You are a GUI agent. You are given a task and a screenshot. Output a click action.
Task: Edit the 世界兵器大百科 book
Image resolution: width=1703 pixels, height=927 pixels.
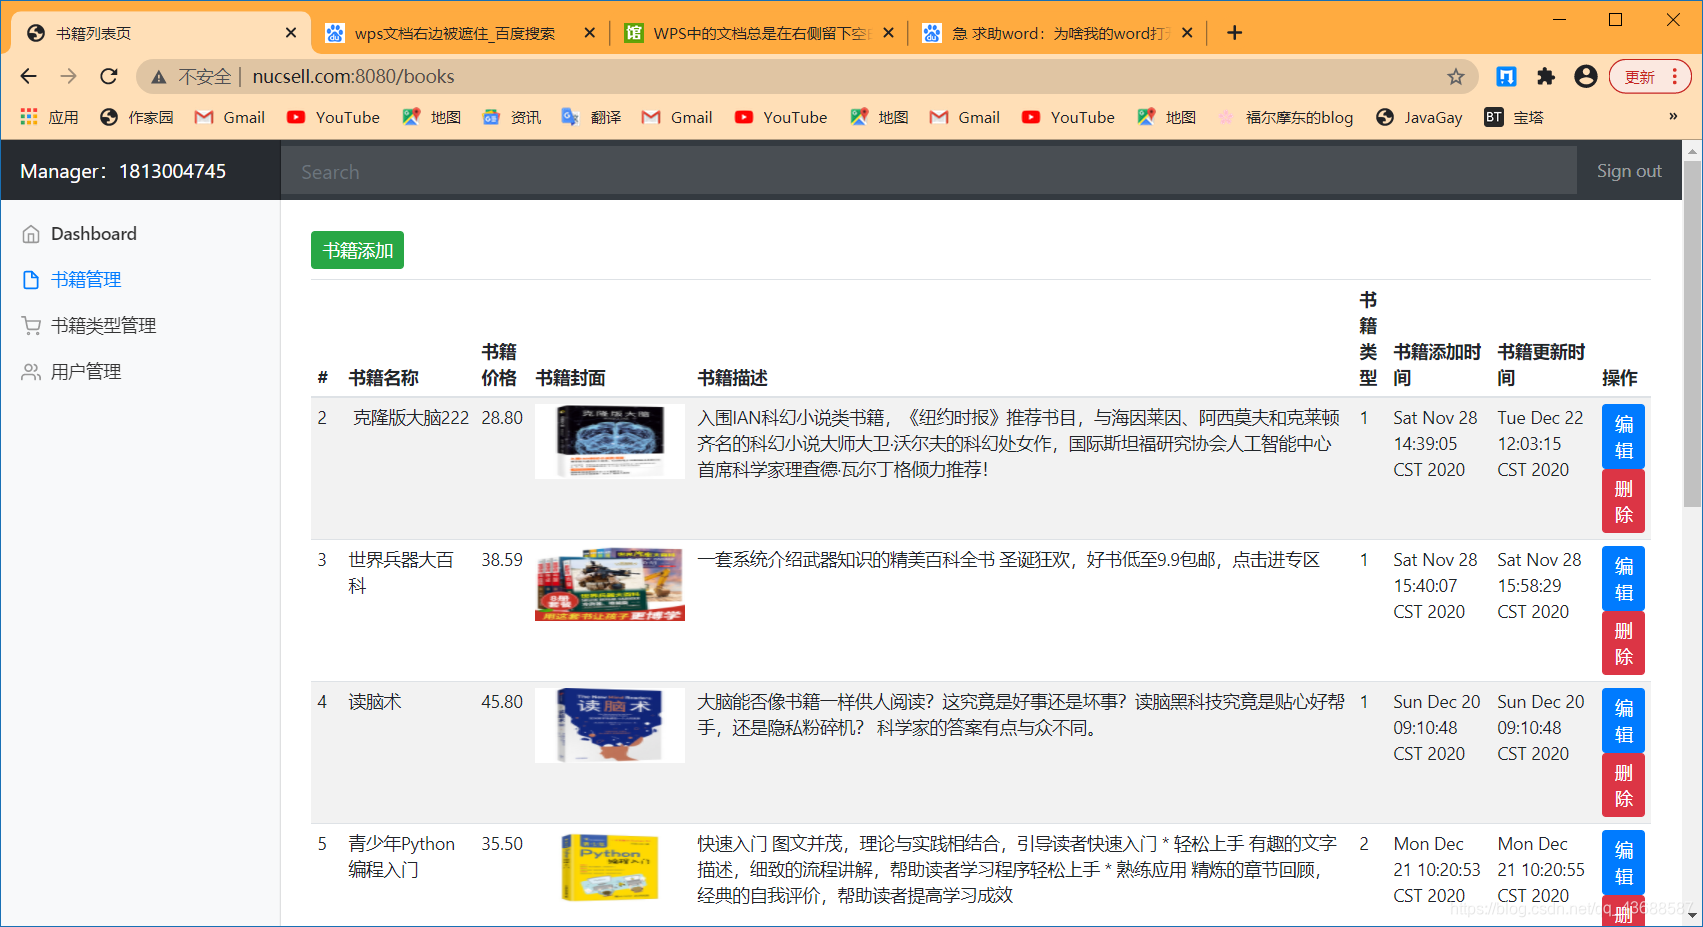tap(1623, 579)
